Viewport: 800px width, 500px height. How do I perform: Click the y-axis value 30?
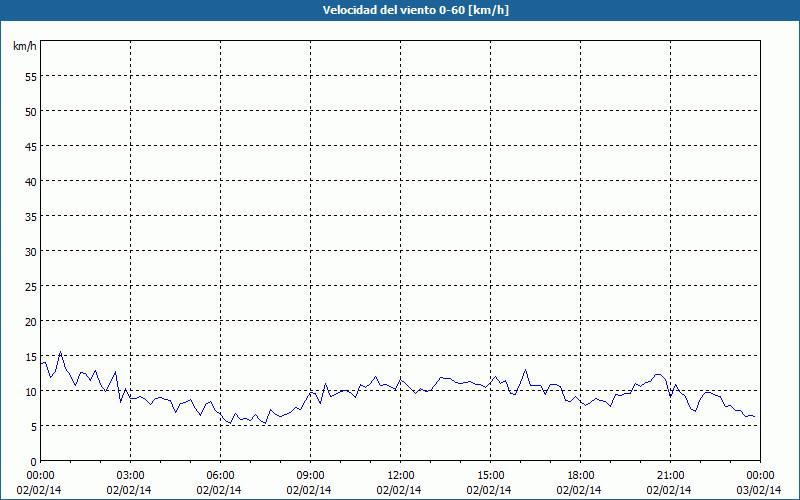[x=31, y=252]
